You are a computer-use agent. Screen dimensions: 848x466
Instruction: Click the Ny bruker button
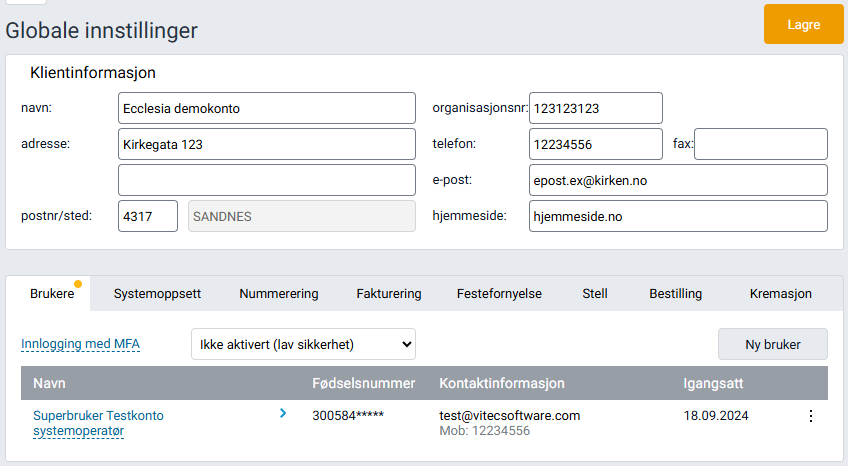773,344
